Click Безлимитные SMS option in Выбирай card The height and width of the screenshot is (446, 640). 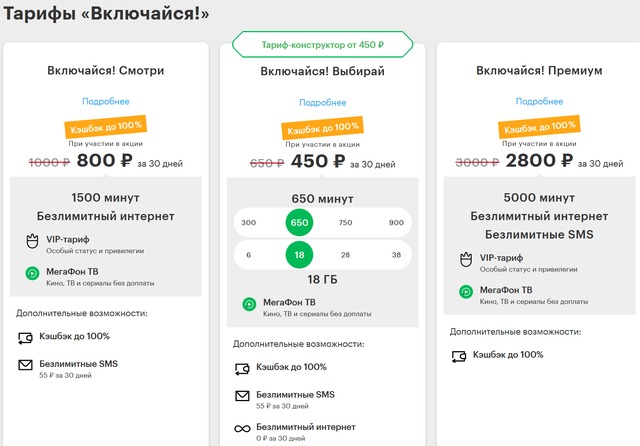tap(295, 395)
